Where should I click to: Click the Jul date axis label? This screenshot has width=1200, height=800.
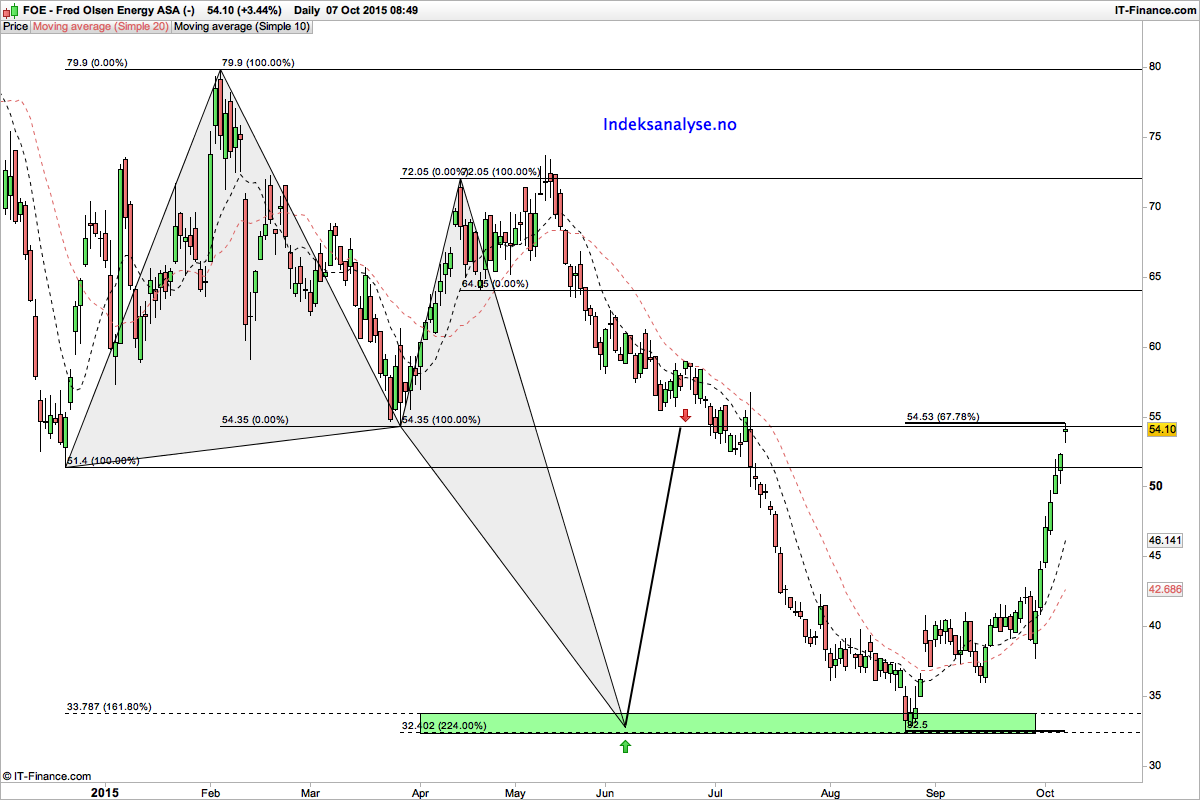pyautogui.click(x=714, y=793)
